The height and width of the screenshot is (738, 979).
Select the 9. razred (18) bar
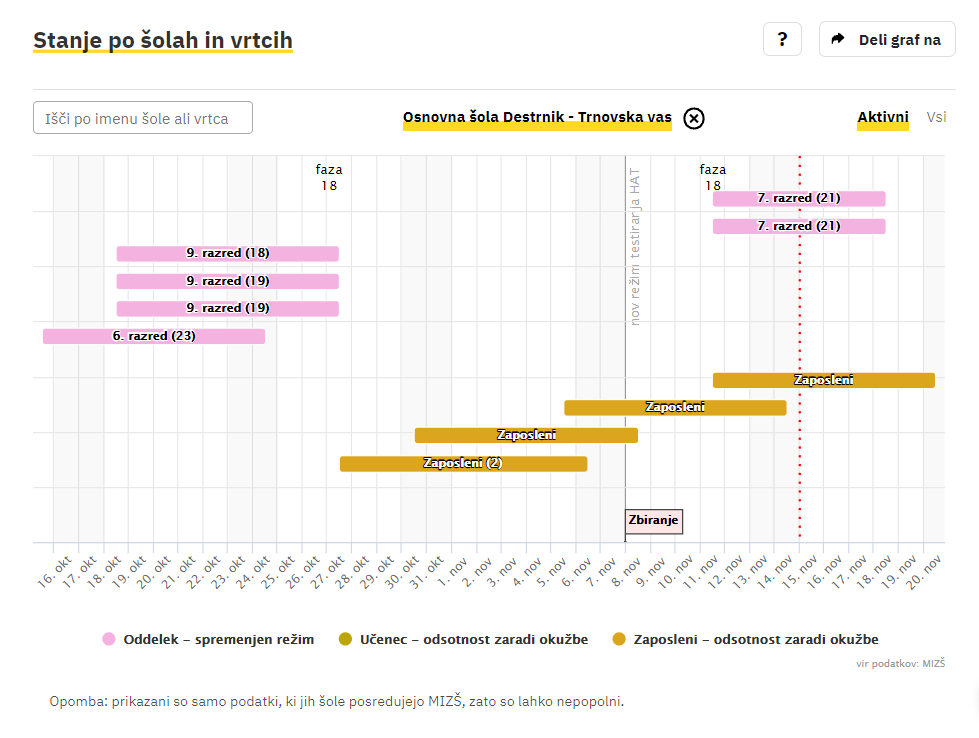[x=227, y=253]
